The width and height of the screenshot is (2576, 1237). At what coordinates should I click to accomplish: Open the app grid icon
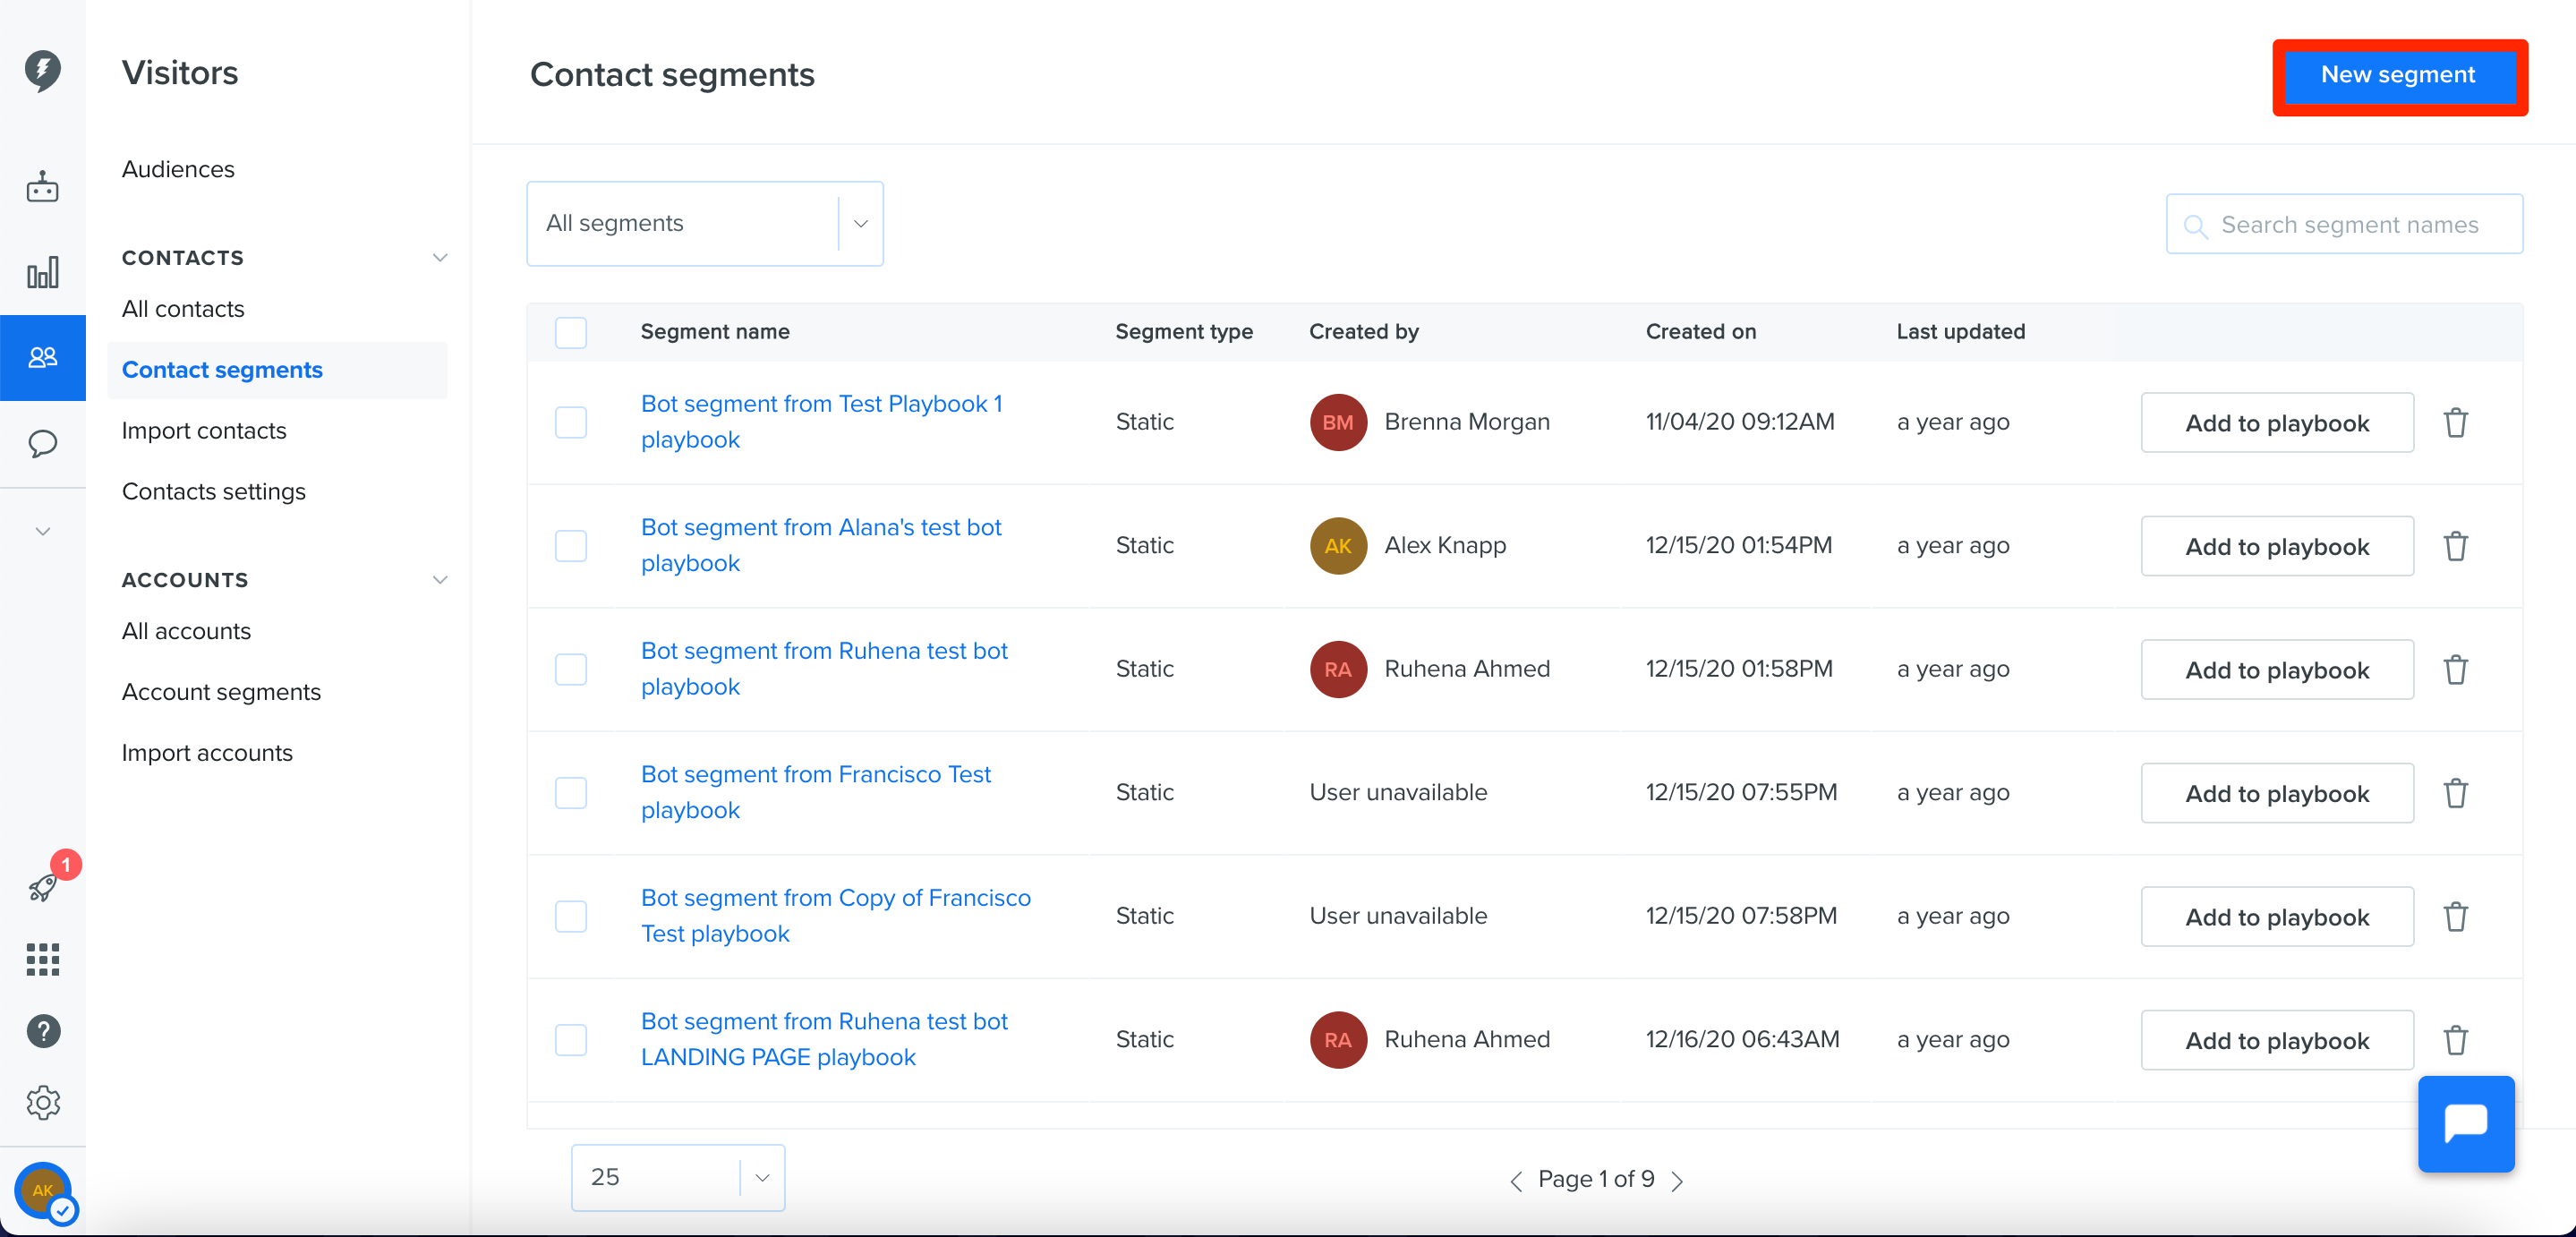pyautogui.click(x=42, y=959)
